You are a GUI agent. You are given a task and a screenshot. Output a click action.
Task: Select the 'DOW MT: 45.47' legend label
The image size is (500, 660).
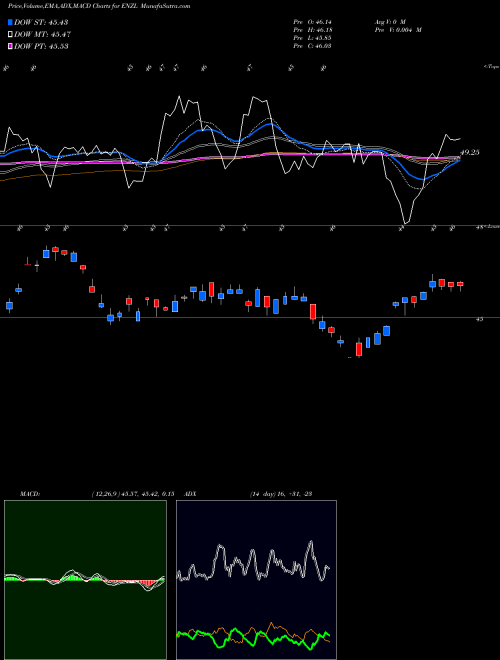click(x=43, y=35)
